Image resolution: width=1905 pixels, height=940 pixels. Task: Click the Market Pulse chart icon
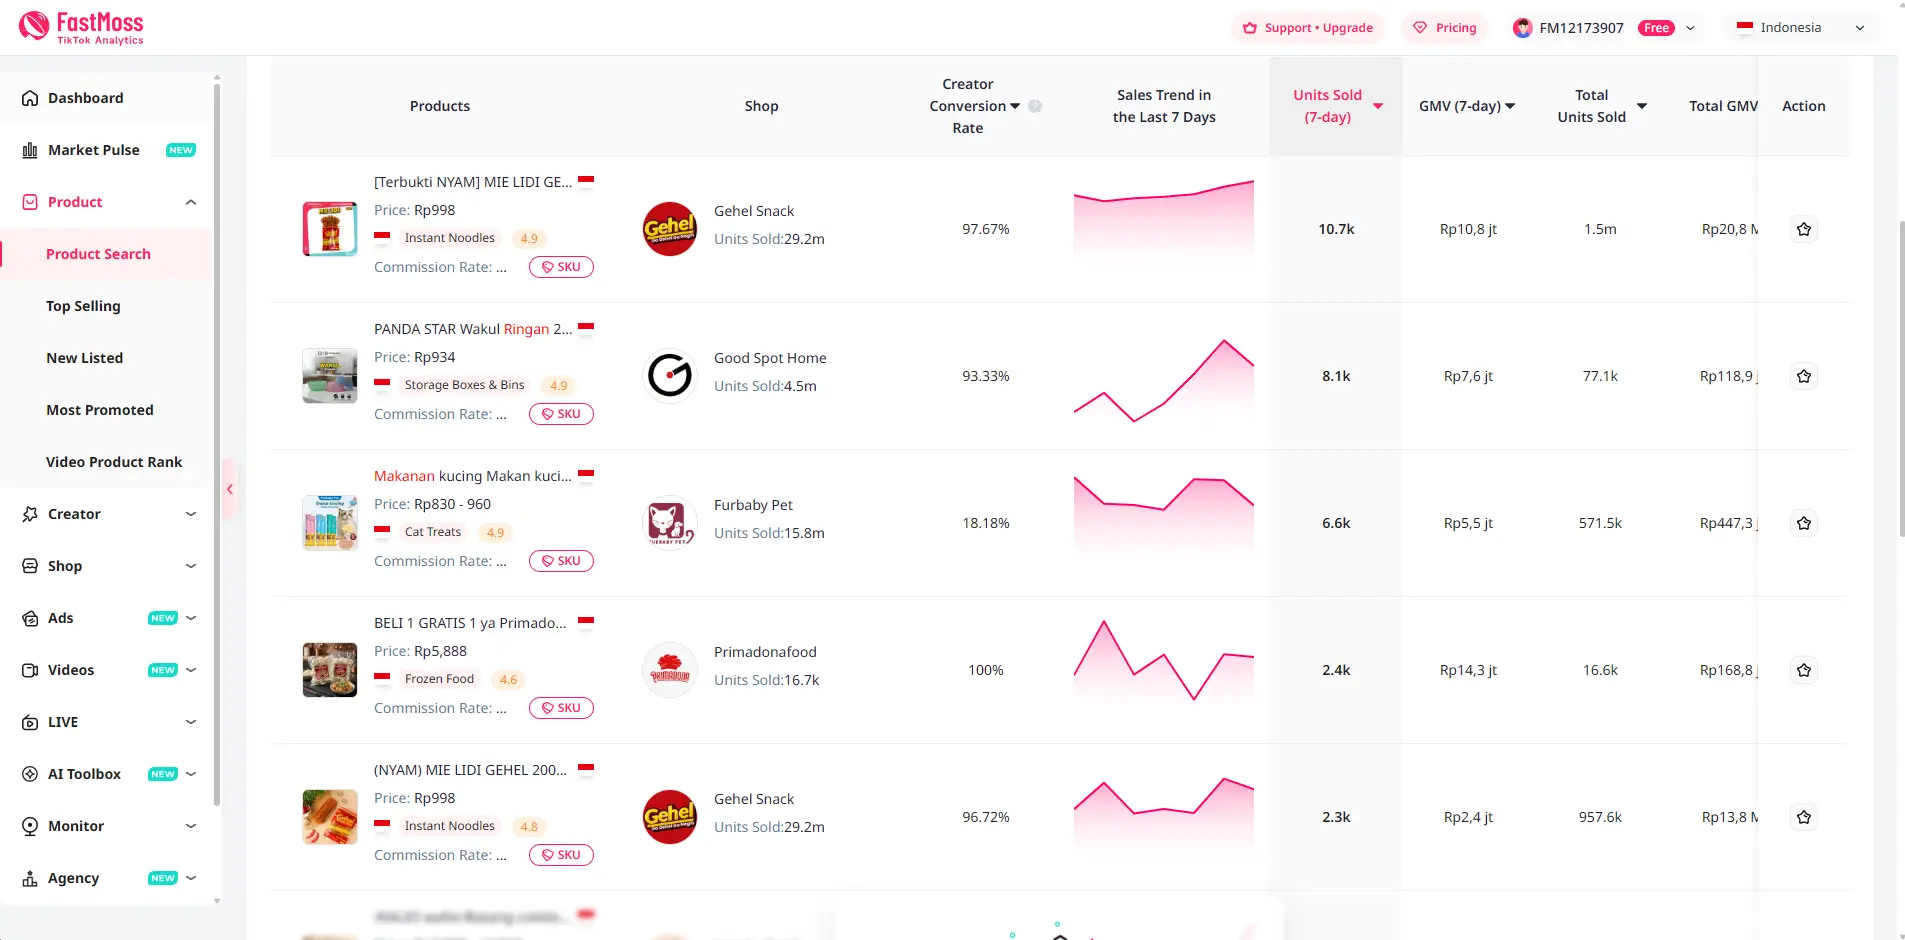(x=30, y=150)
